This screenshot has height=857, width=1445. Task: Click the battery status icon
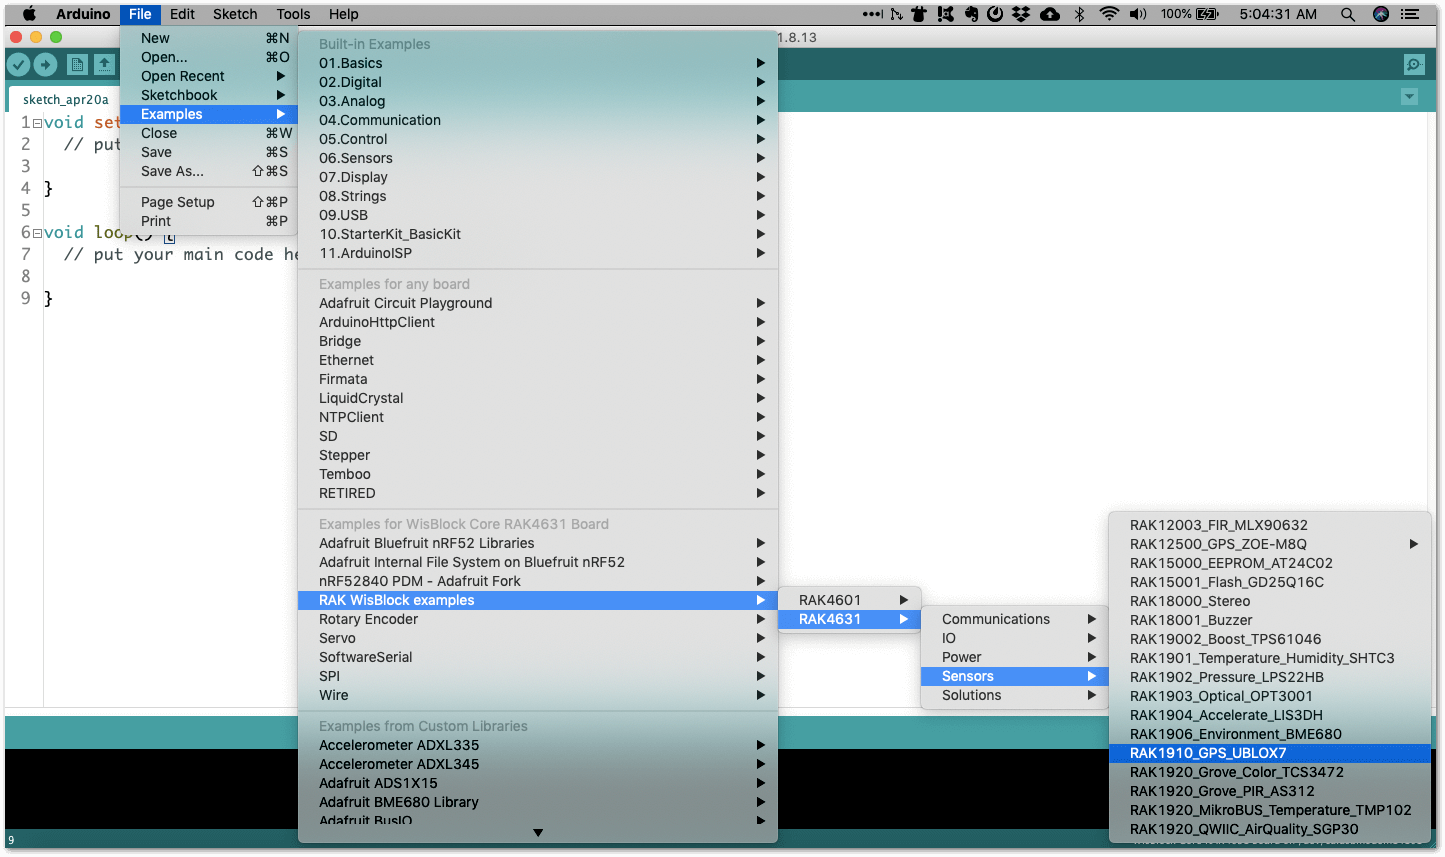[x=1208, y=14]
